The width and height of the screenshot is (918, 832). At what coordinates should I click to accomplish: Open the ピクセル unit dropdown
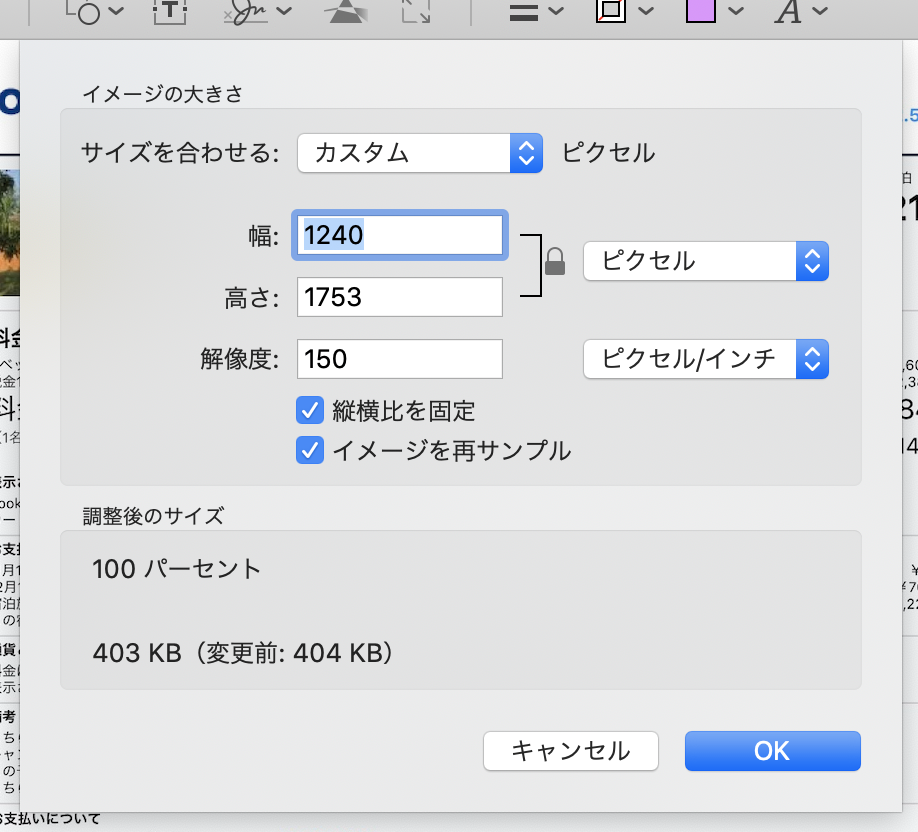[706, 262]
